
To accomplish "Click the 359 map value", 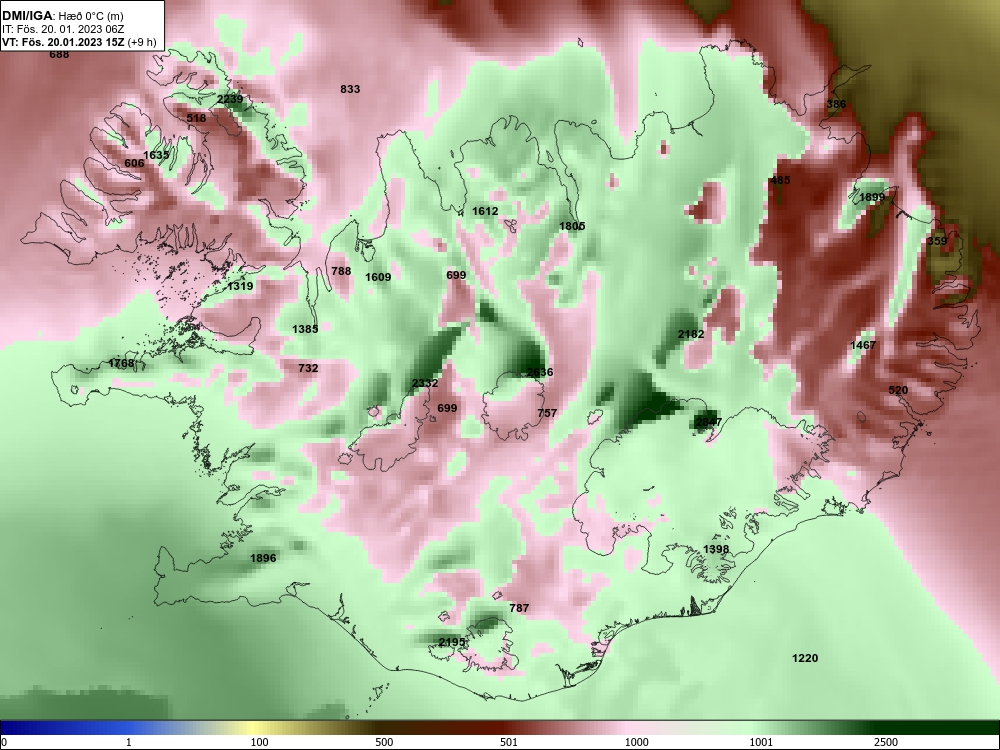I will pyautogui.click(x=937, y=241).
